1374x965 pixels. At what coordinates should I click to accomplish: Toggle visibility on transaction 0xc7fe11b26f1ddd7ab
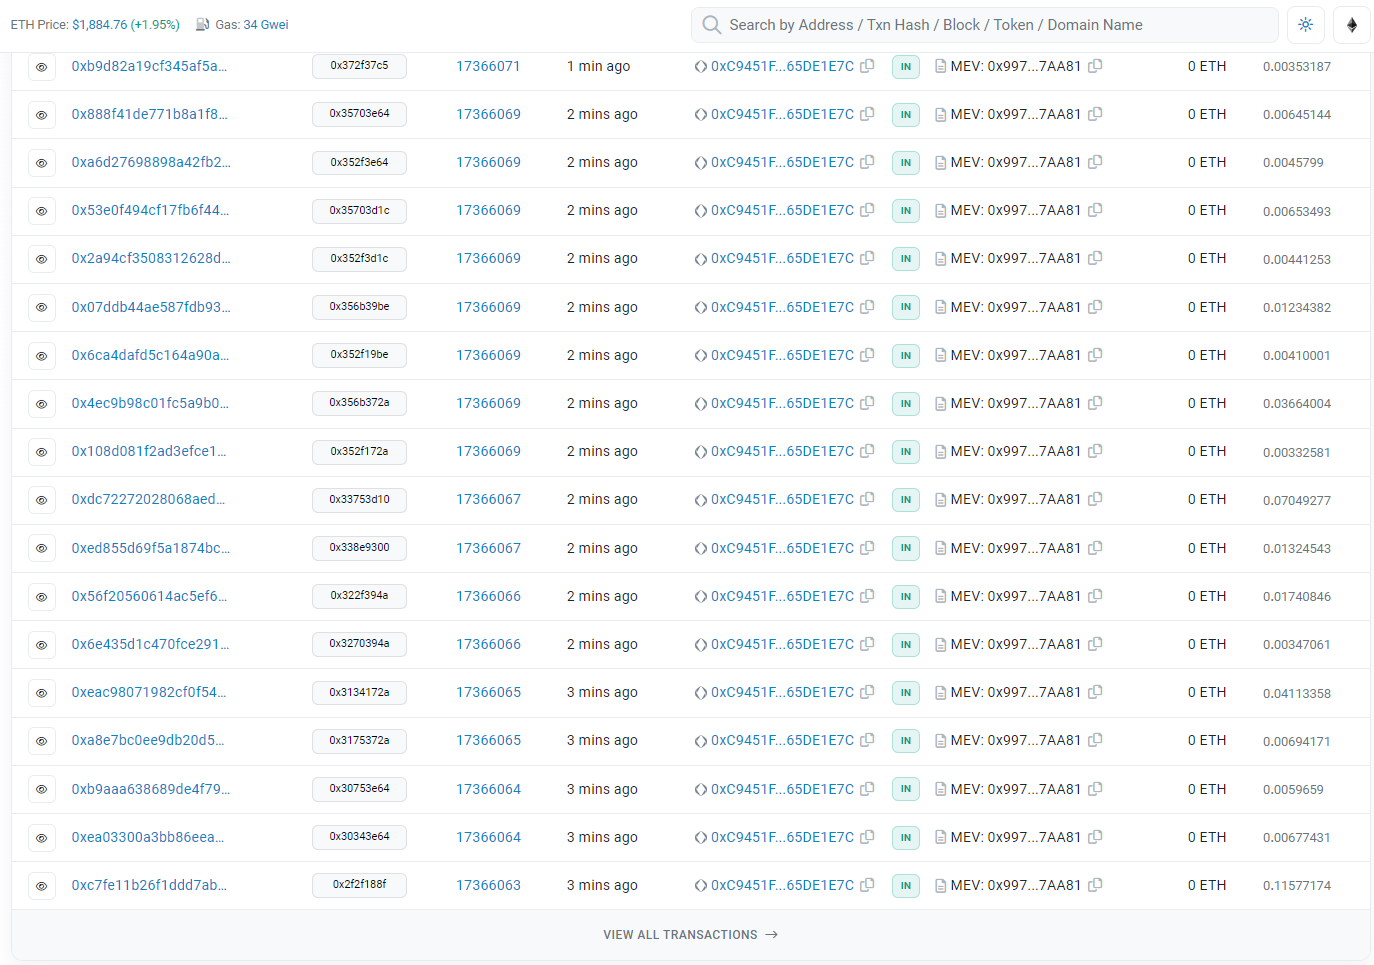tap(42, 885)
